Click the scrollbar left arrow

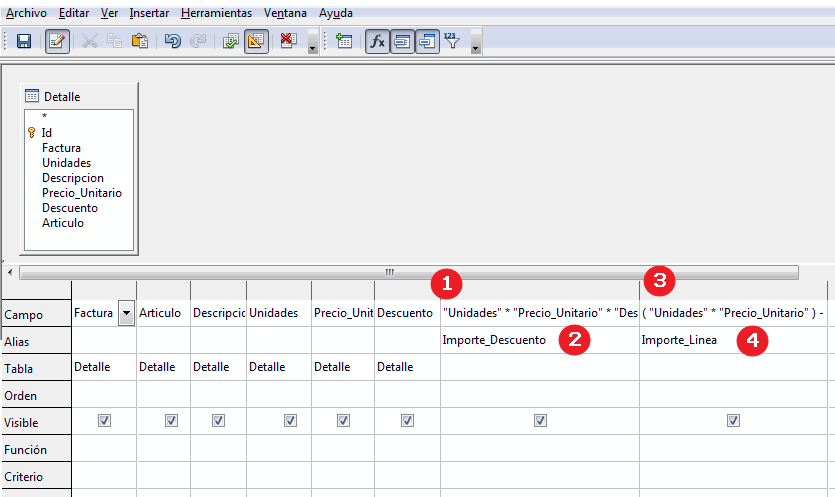[x=10, y=272]
